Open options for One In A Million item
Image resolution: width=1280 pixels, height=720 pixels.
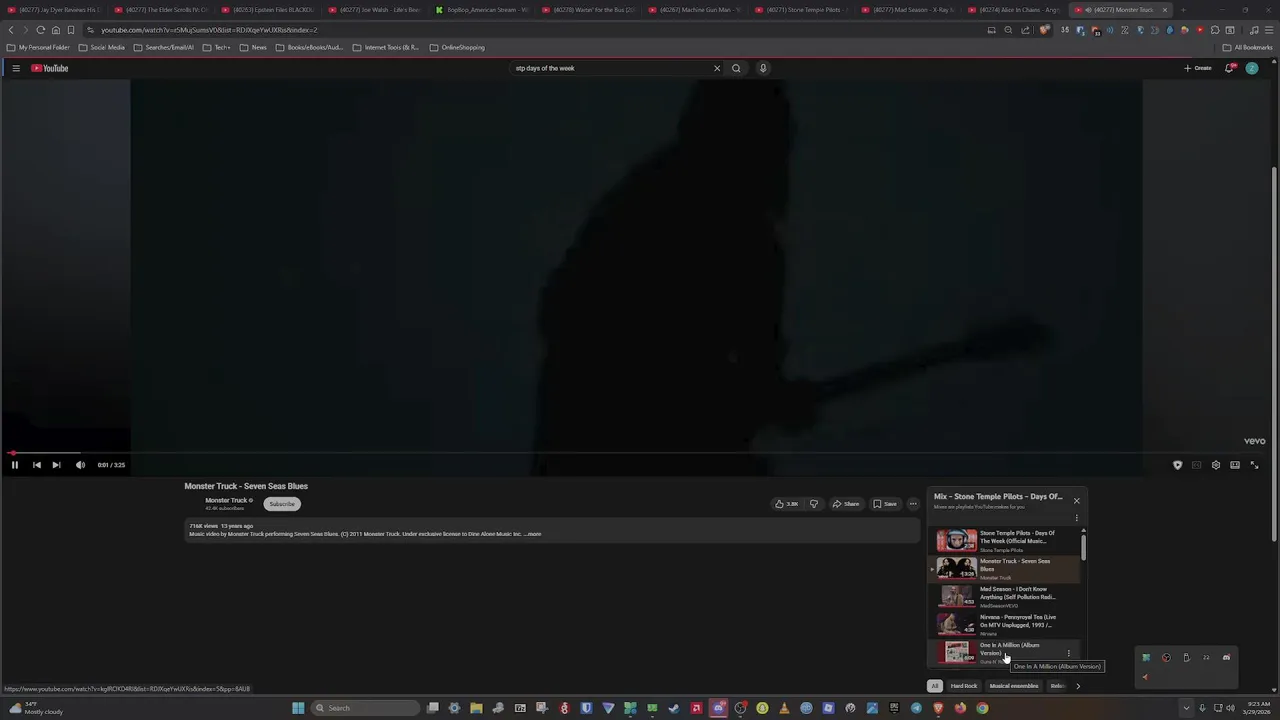pyautogui.click(x=1068, y=653)
